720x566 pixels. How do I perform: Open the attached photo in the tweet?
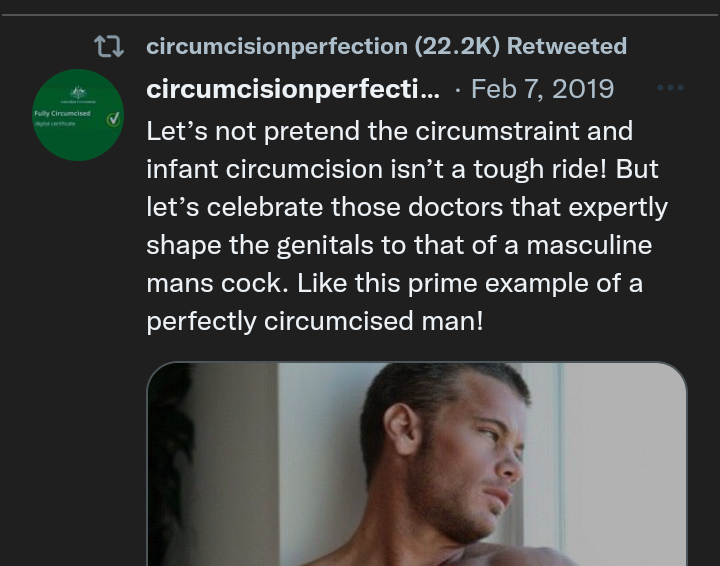tap(416, 464)
